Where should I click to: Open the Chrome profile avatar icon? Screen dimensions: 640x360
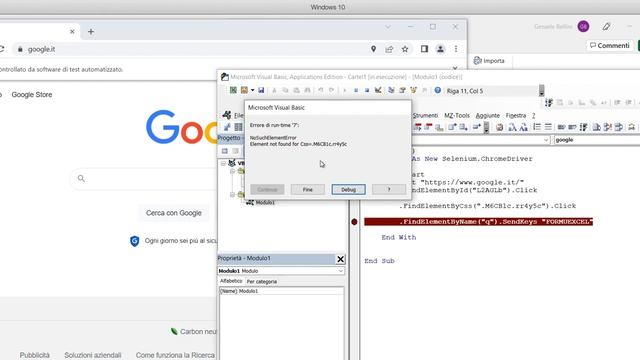pos(440,49)
